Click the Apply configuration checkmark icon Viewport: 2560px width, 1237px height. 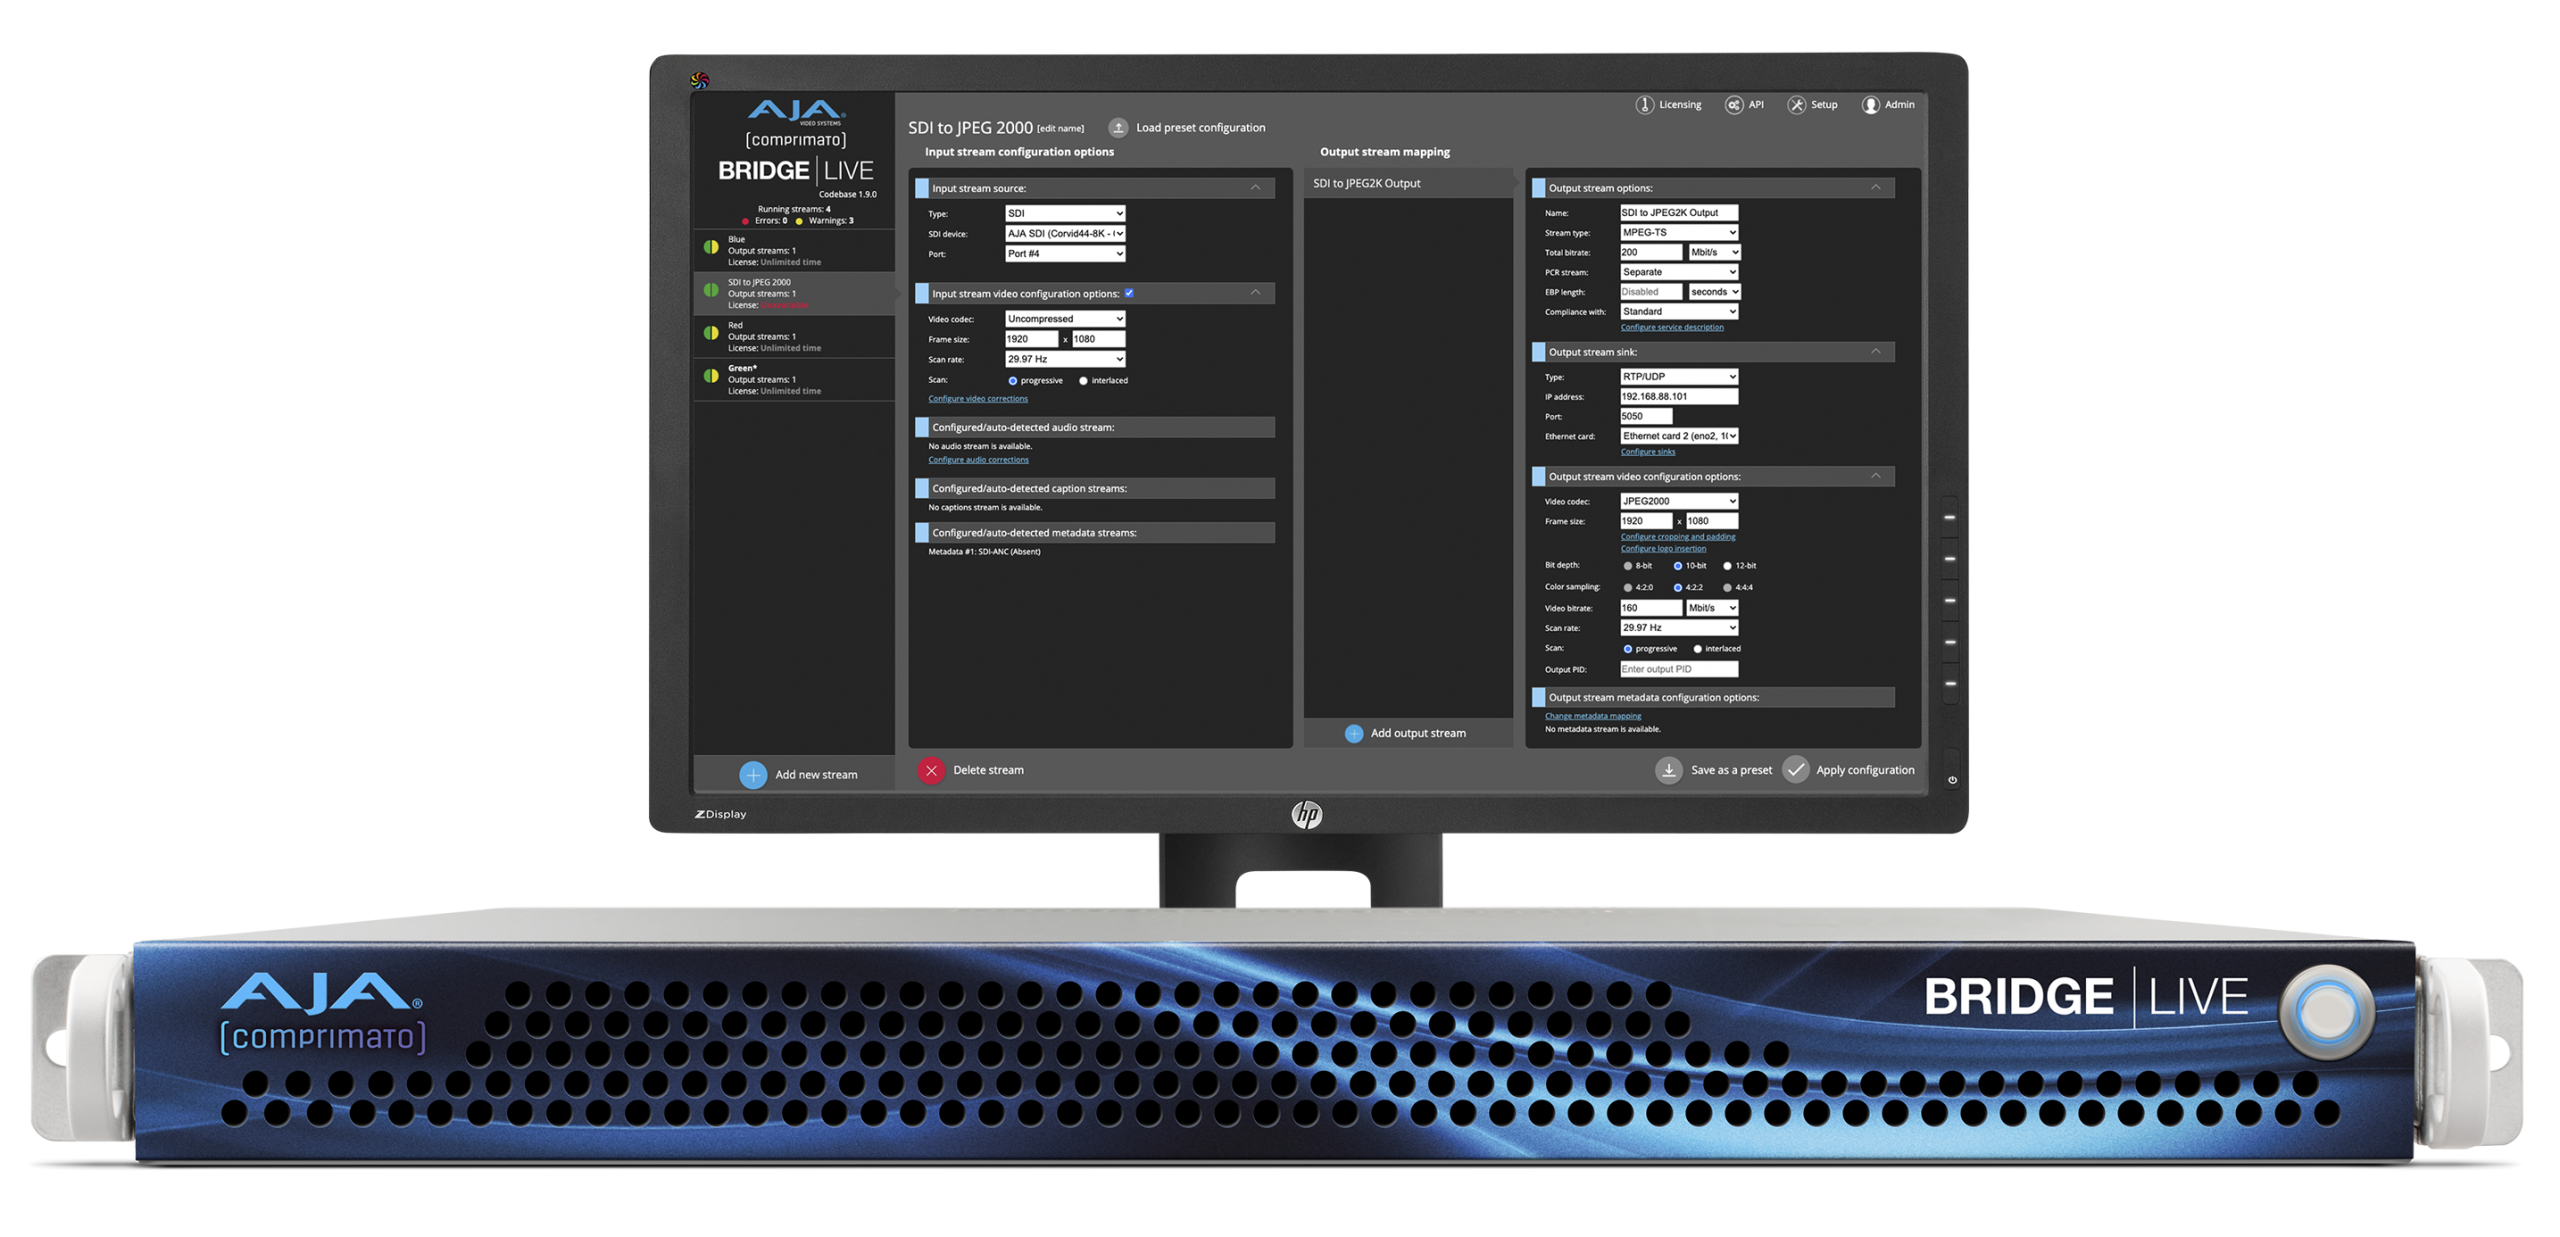point(1795,770)
